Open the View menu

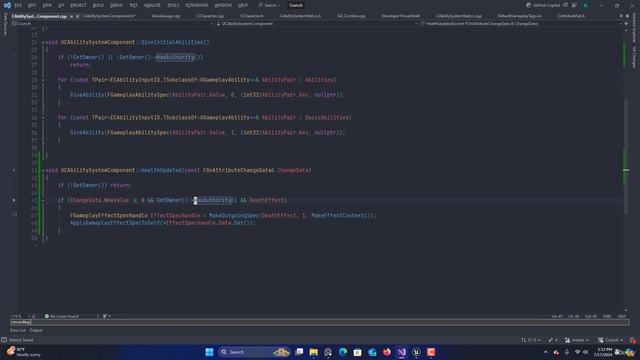[x=47, y=5]
